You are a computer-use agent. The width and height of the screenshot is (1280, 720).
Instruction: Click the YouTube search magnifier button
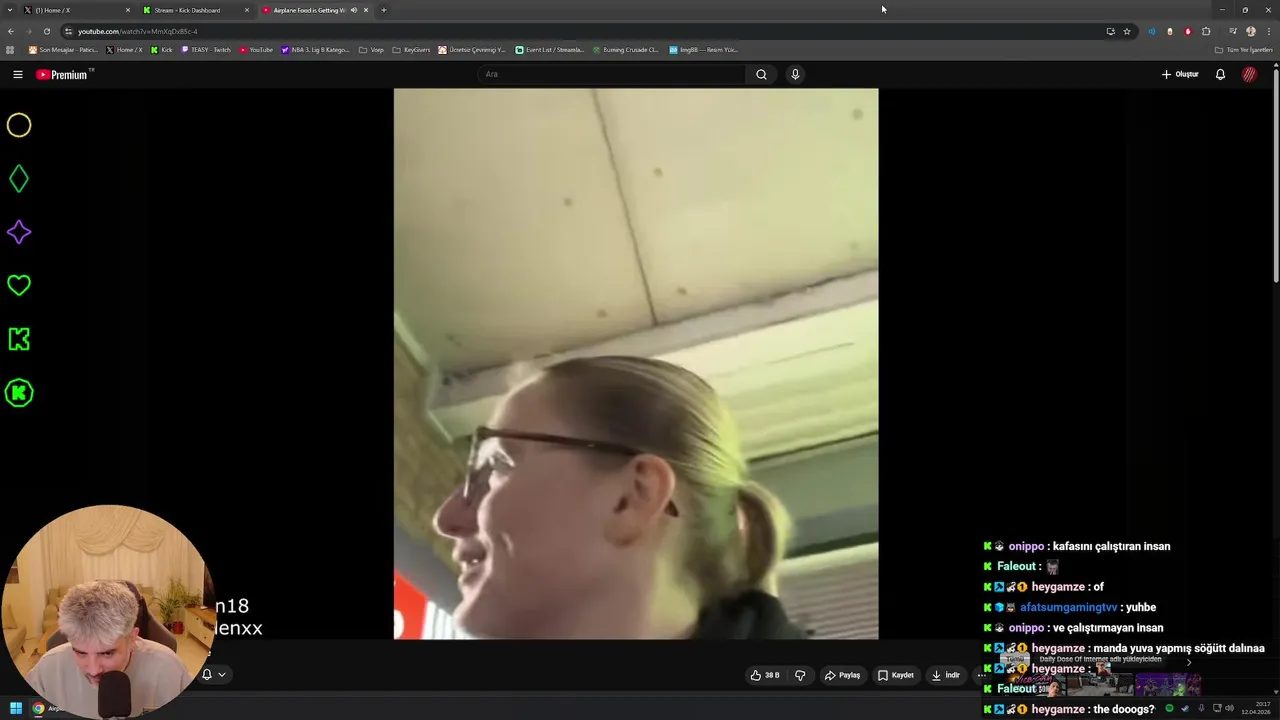pos(761,74)
